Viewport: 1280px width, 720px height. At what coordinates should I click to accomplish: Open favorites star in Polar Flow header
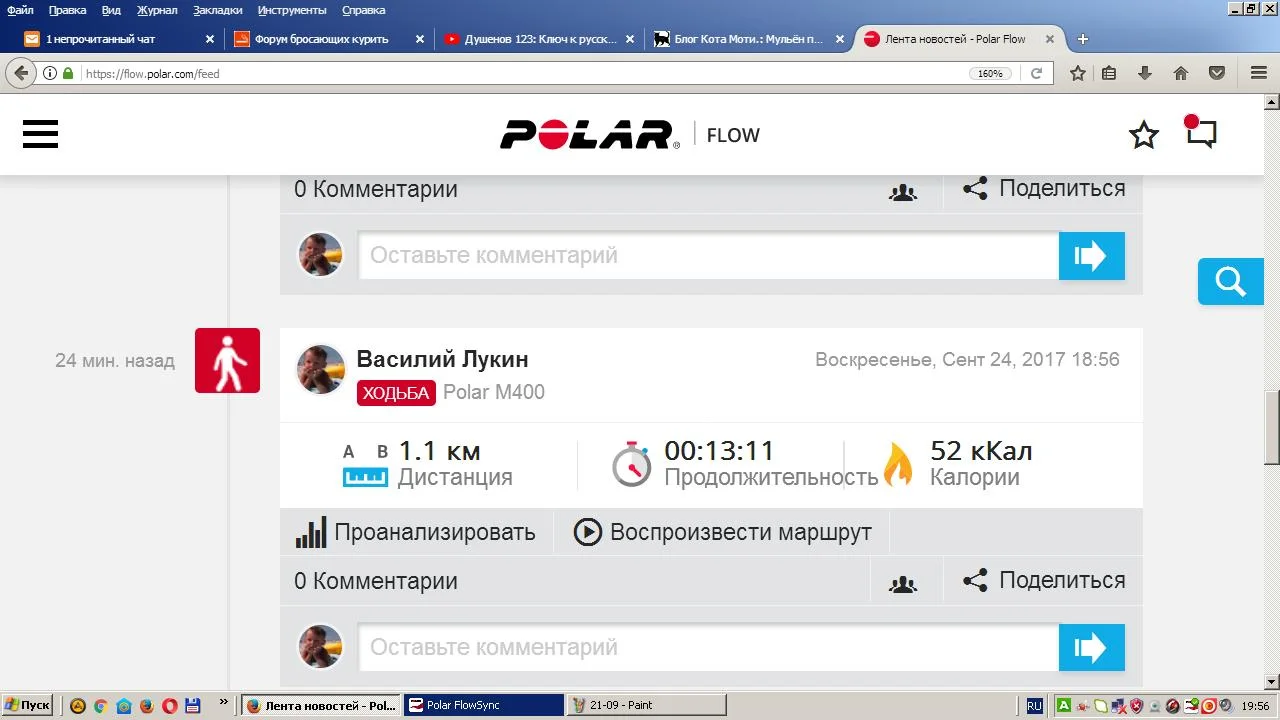coord(1144,135)
